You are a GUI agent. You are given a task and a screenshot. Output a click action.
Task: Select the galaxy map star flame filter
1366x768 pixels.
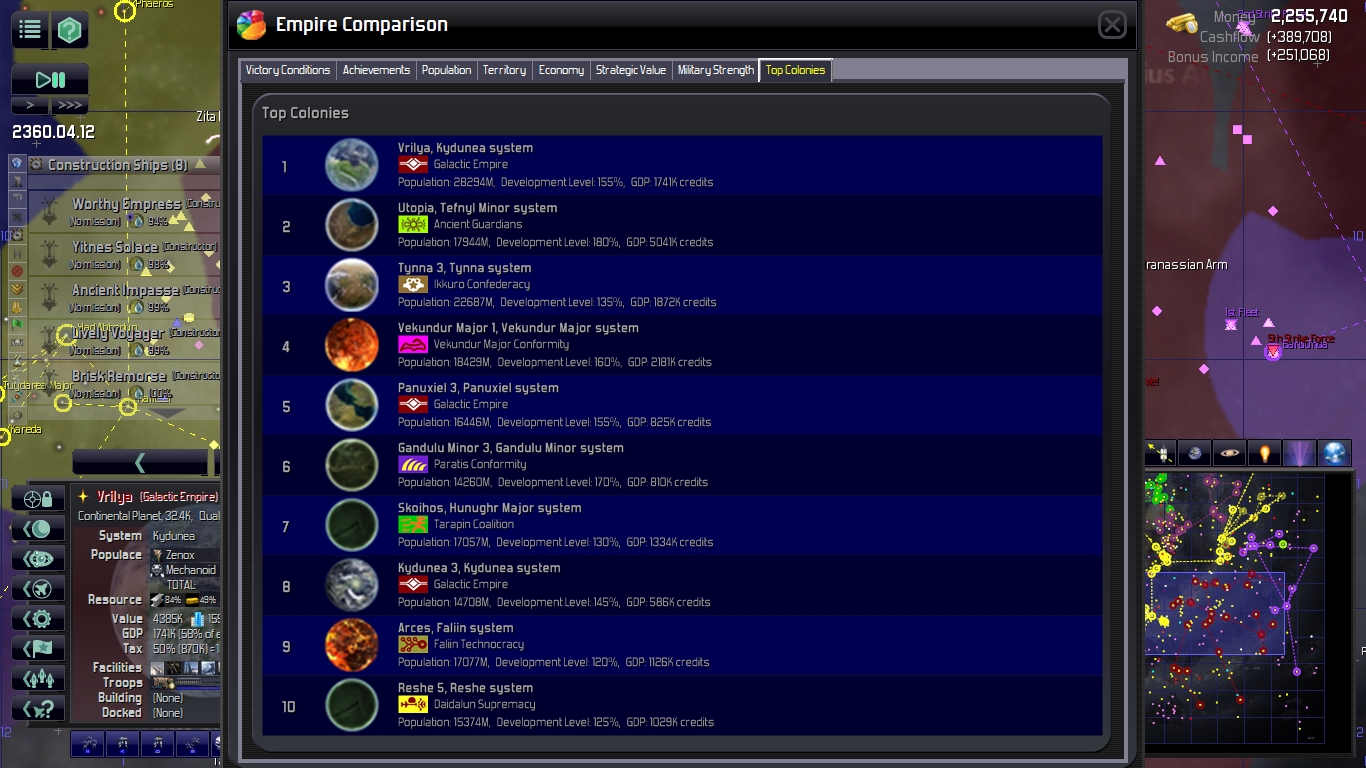tap(1265, 453)
